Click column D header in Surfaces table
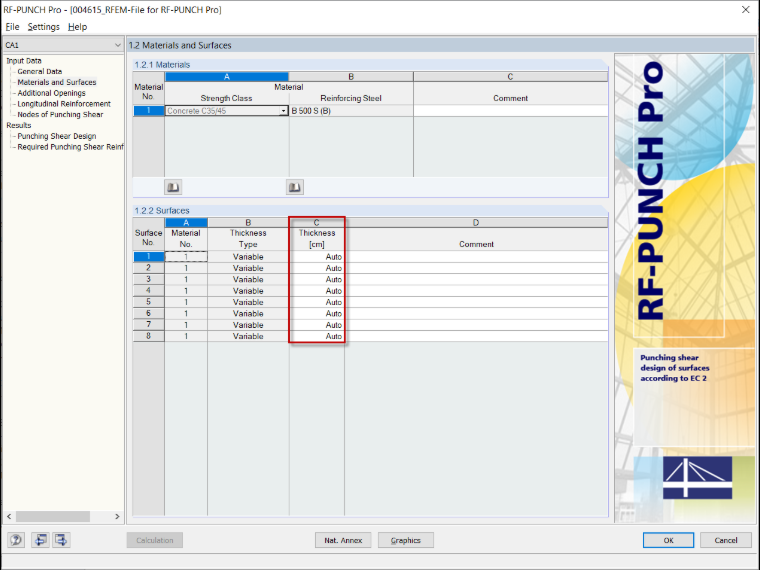Screen dimensions: 760x570 476,222
